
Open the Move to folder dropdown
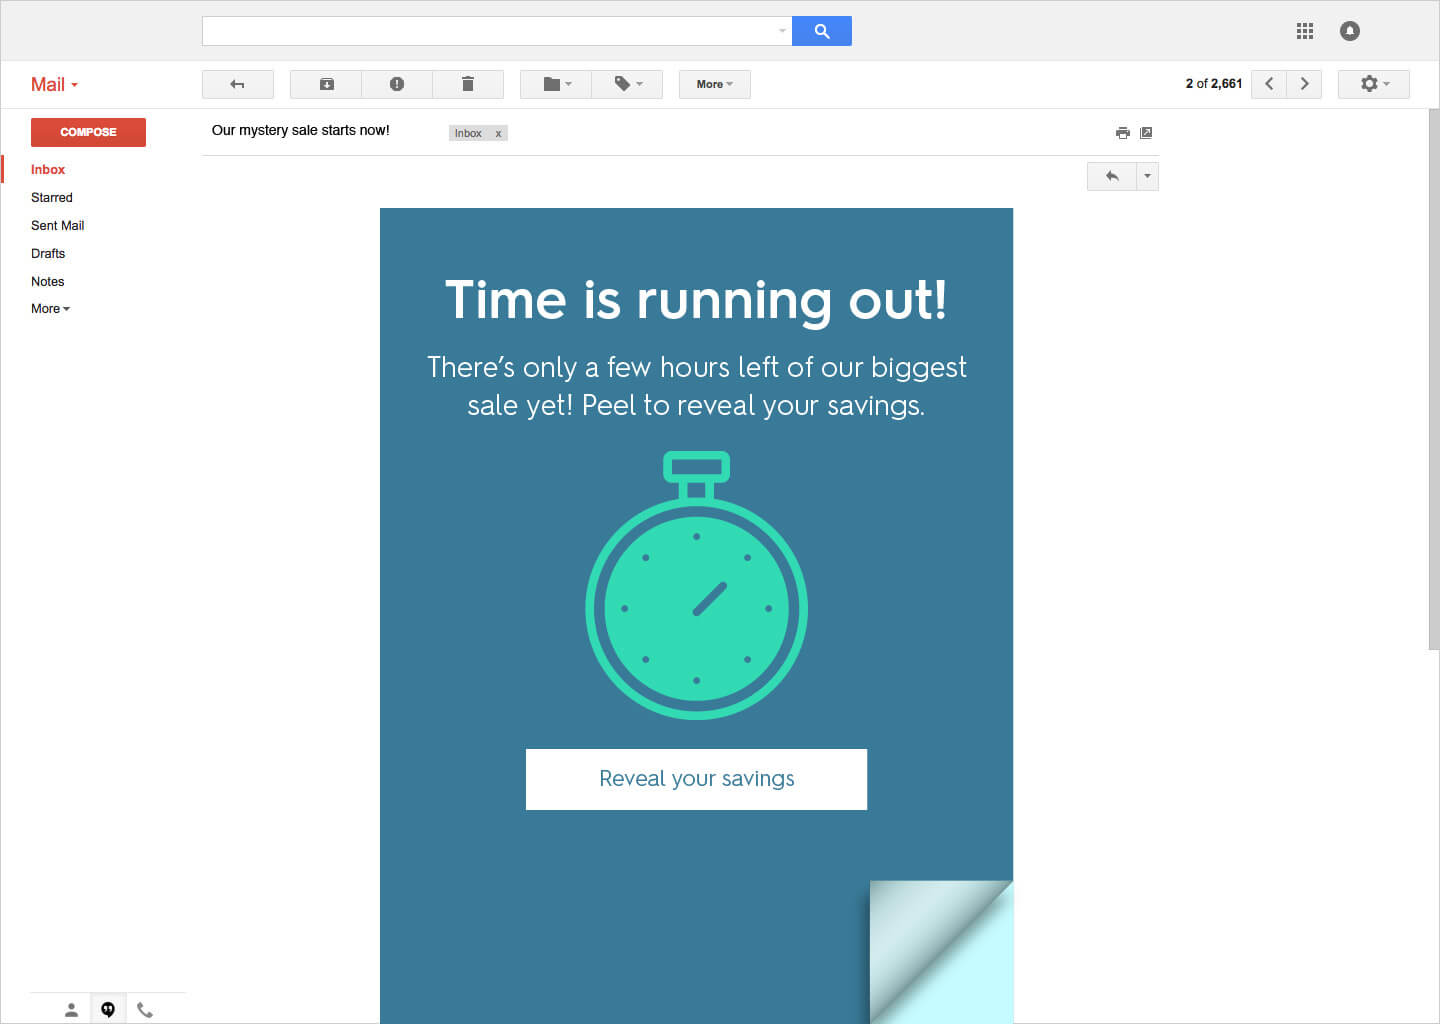pyautogui.click(x=556, y=84)
